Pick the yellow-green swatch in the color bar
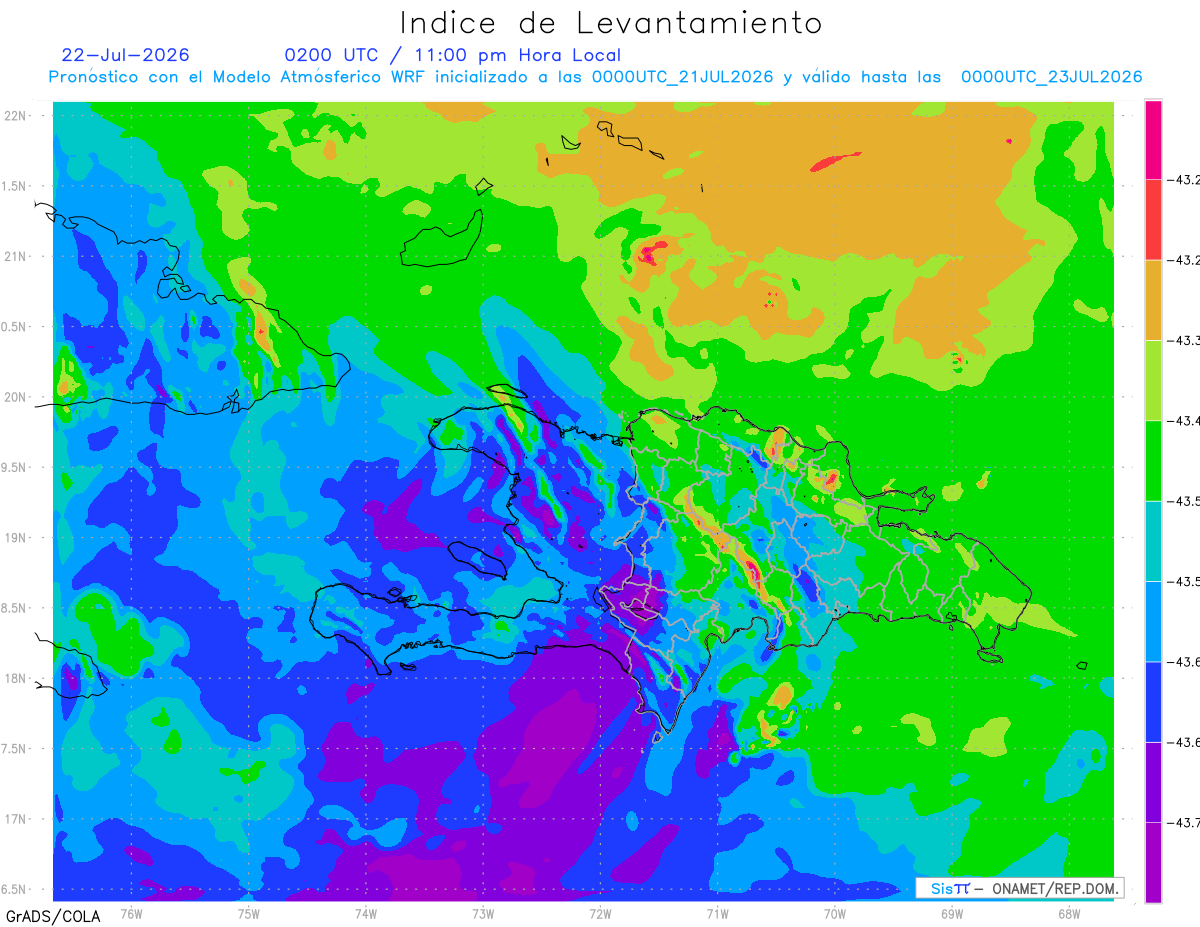Screen dimensions: 1200x927 pos(1153,380)
